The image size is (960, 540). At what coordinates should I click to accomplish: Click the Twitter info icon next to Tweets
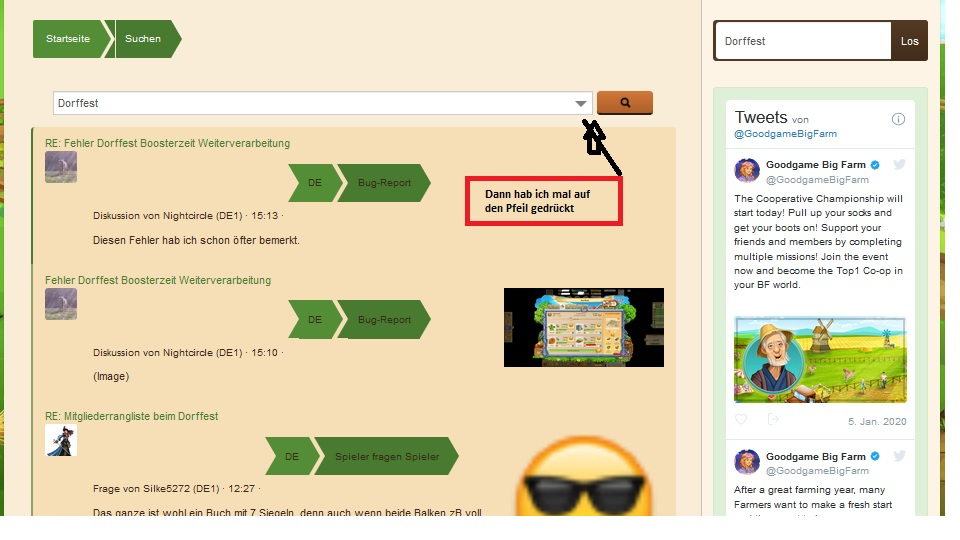point(898,119)
